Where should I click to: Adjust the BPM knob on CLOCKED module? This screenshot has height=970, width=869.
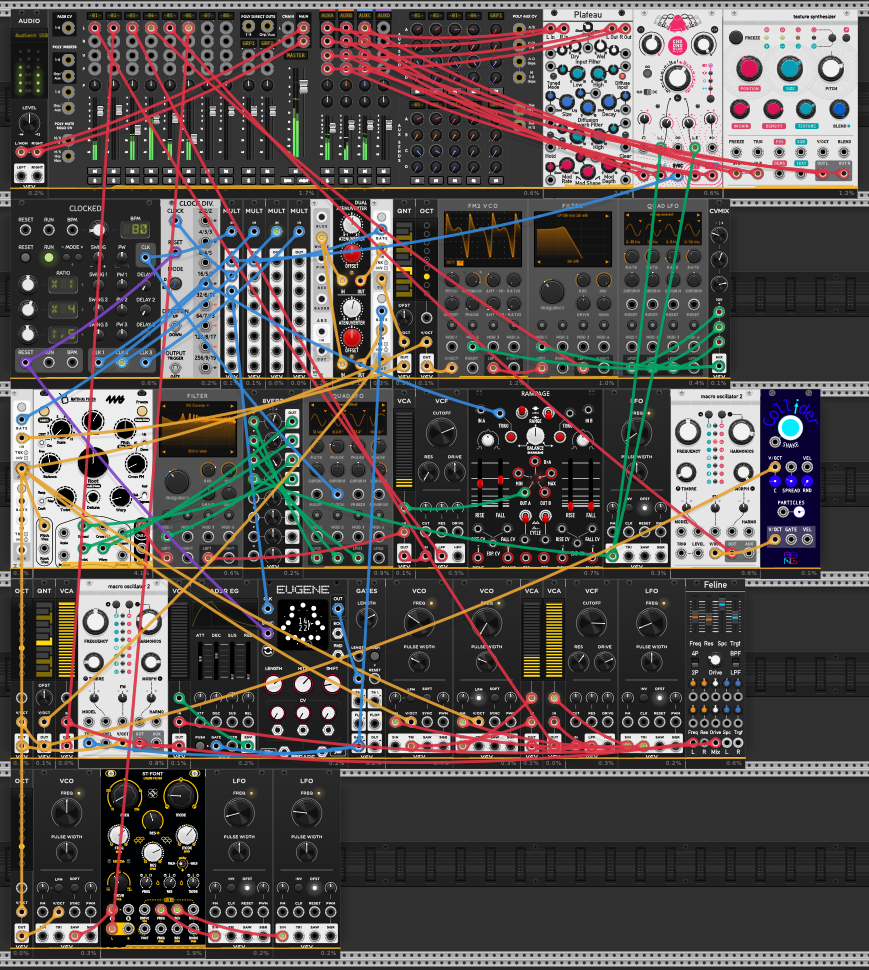[x=97, y=230]
